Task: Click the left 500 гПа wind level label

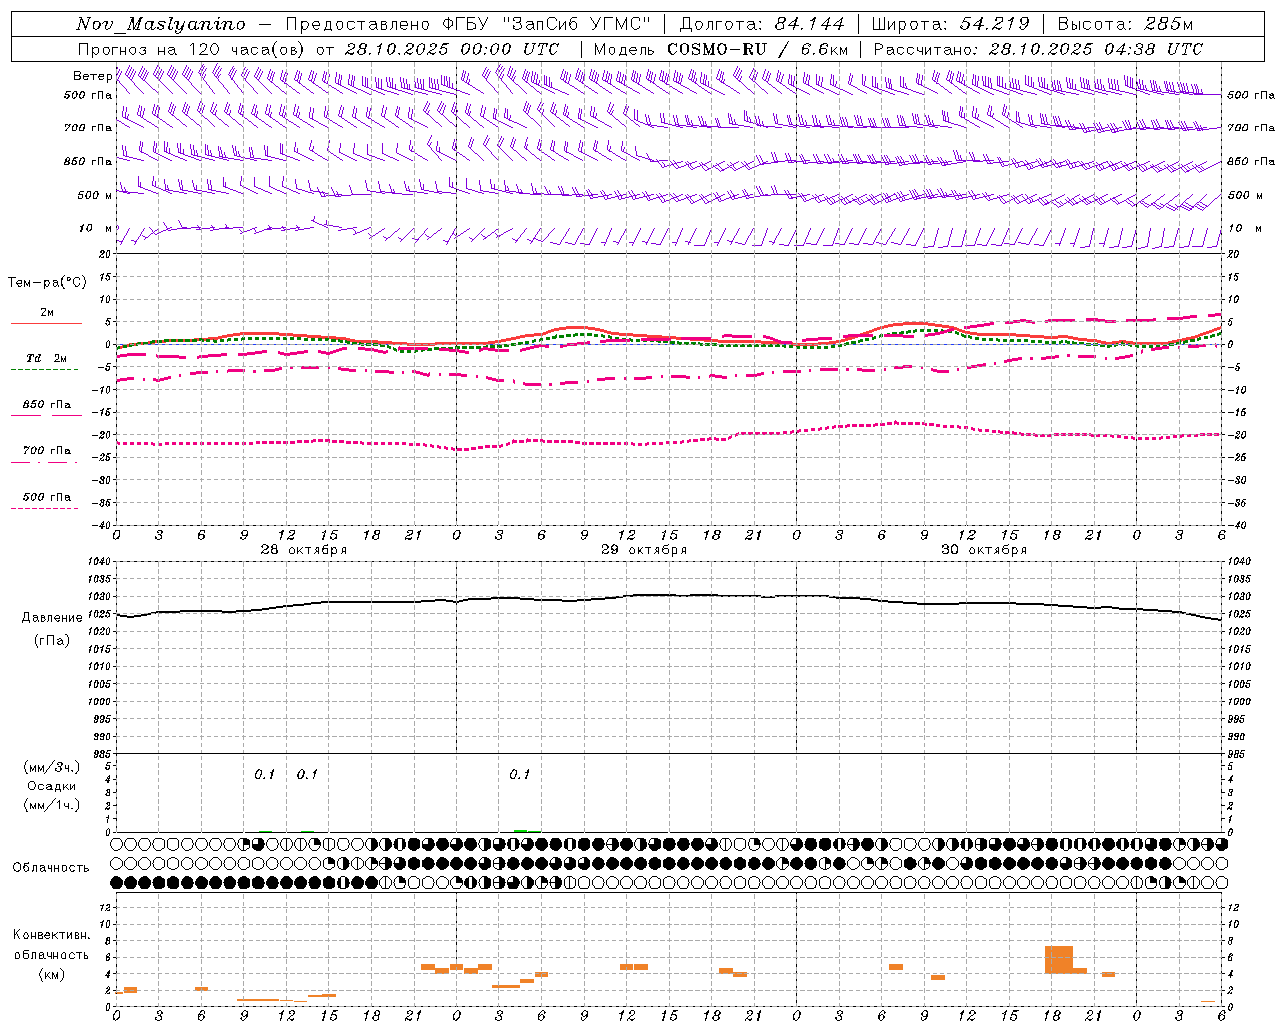Action: [88, 95]
